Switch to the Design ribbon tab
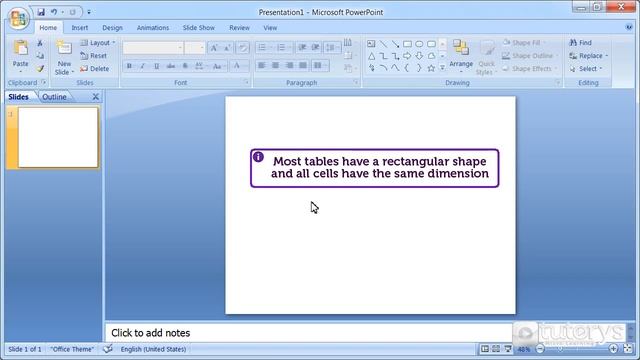 (x=112, y=28)
